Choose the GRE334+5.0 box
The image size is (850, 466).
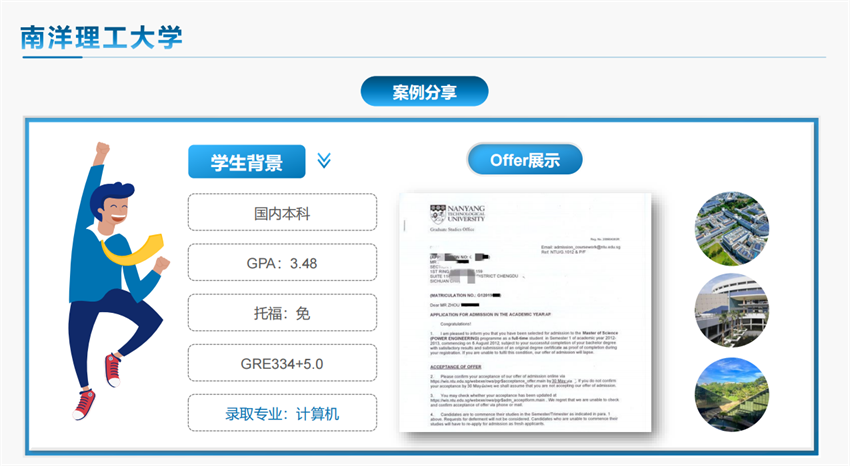[x=282, y=363]
